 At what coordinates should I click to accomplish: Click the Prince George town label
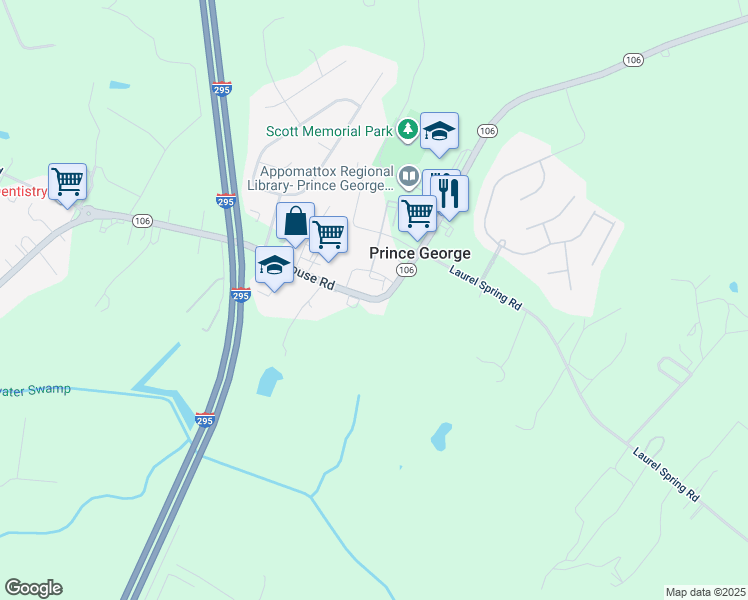coord(420,253)
